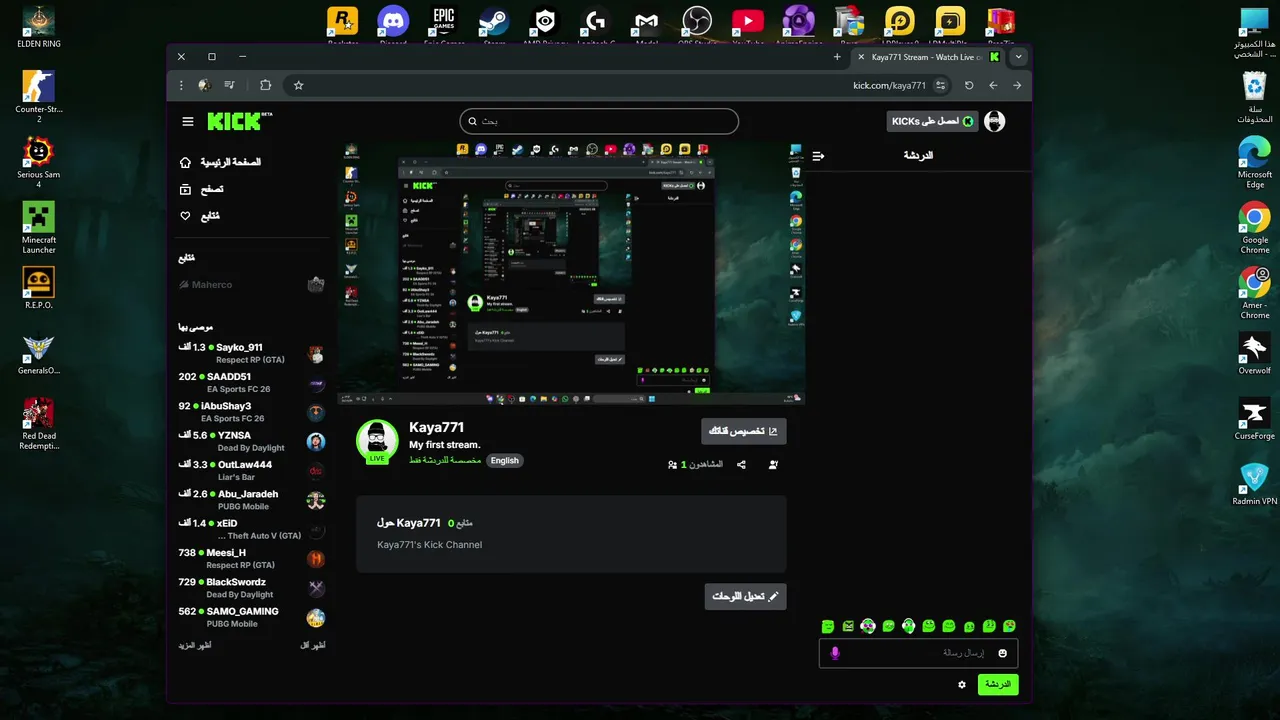Go back with the browser arrow

(x=993, y=86)
